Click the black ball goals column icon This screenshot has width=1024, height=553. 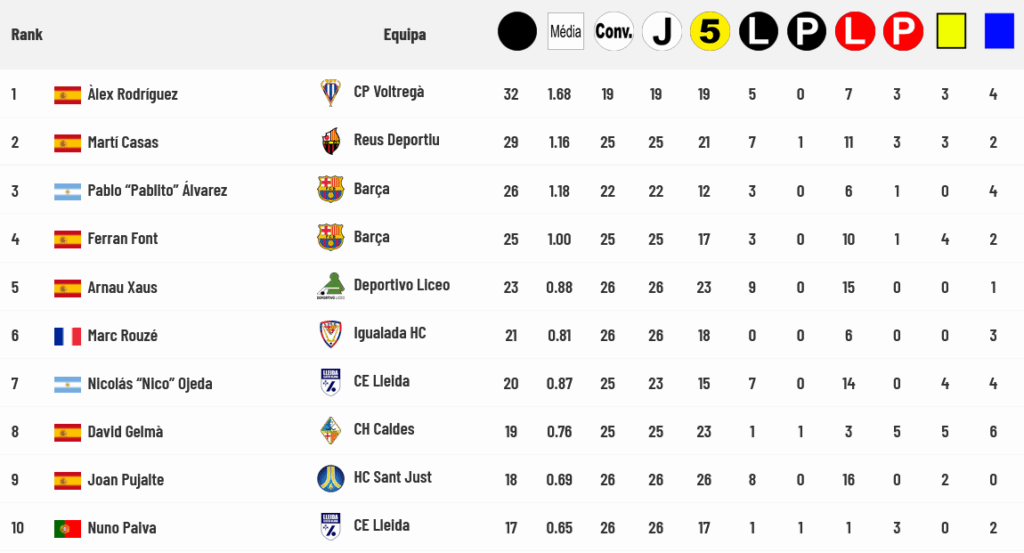(517, 31)
